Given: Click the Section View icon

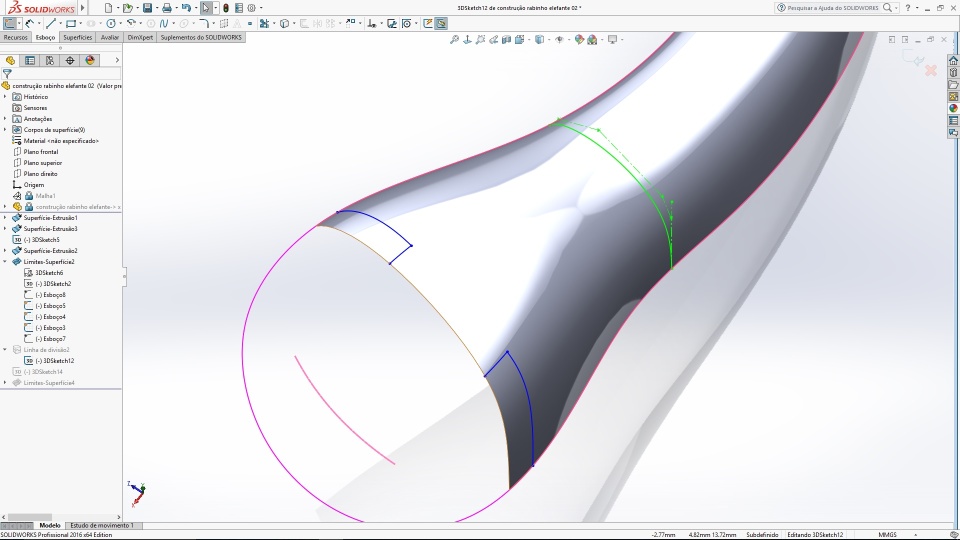Looking at the screenshot, I should point(506,39).
